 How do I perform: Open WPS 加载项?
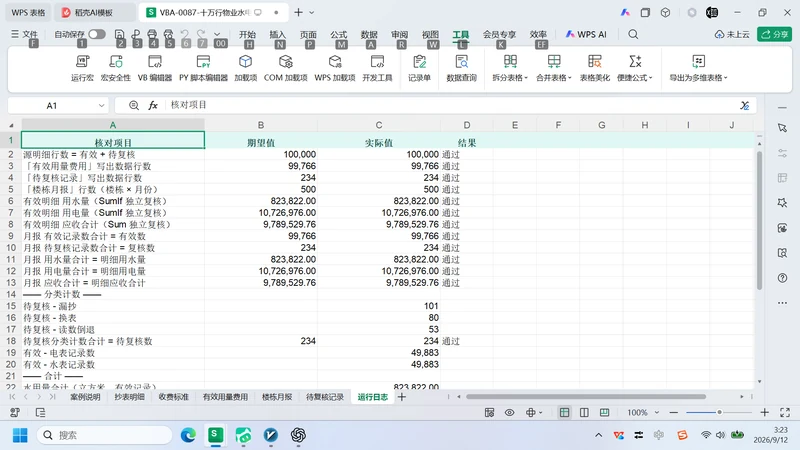tap(335, 68)
